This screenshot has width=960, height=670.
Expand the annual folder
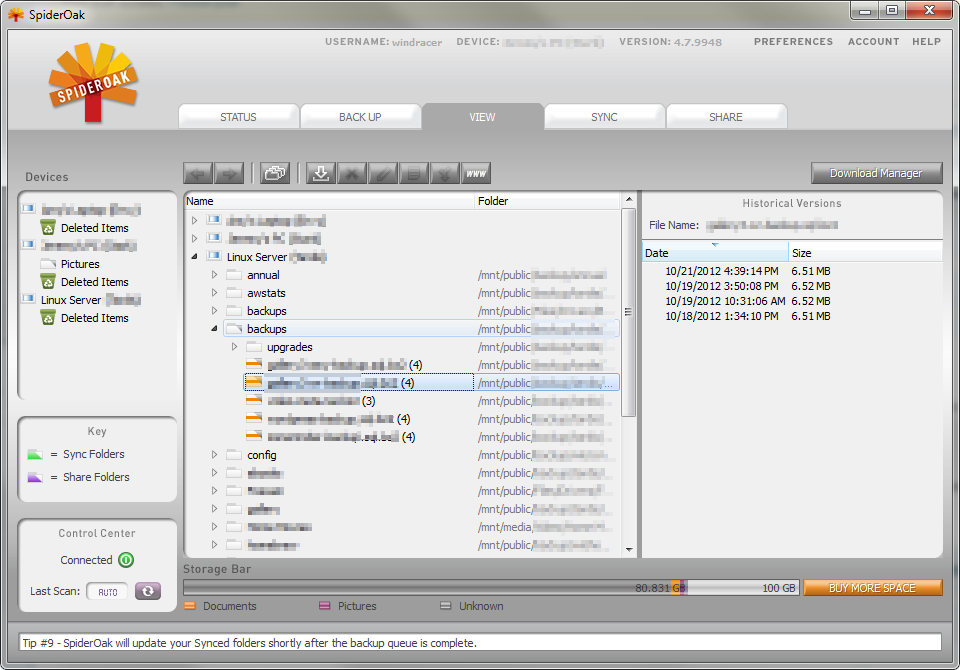tap(214, 275)
